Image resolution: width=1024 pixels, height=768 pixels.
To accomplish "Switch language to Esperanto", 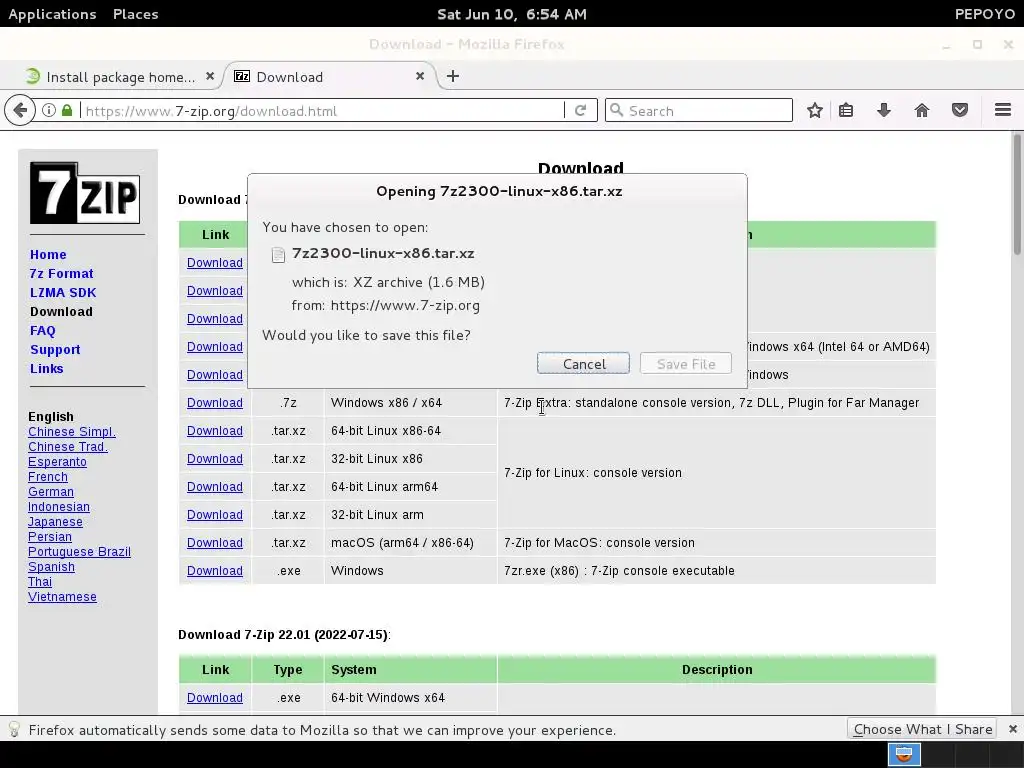I will [x=57, y=462].
